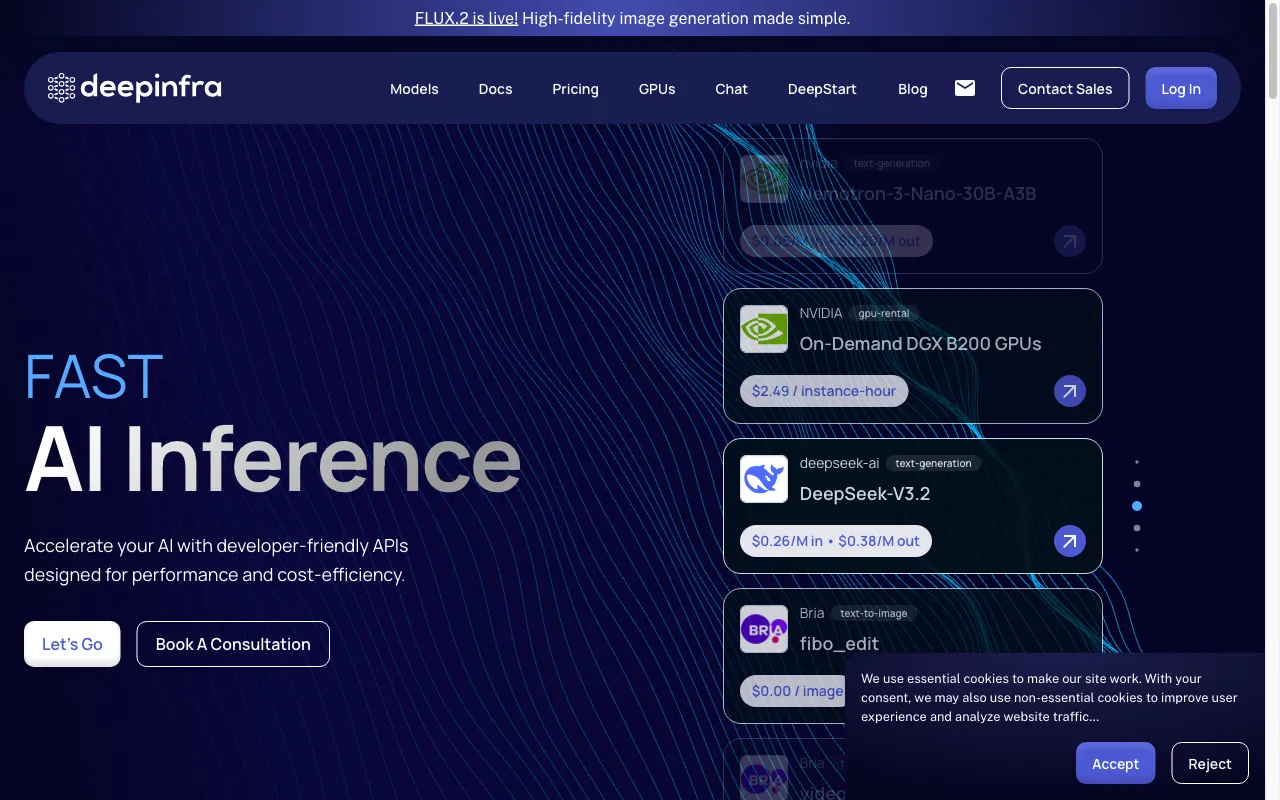The height and width of the screenshot is (800, 1280).
Task: Click the text-to-image tag on Bria card
Action: (x=874, y=613)
